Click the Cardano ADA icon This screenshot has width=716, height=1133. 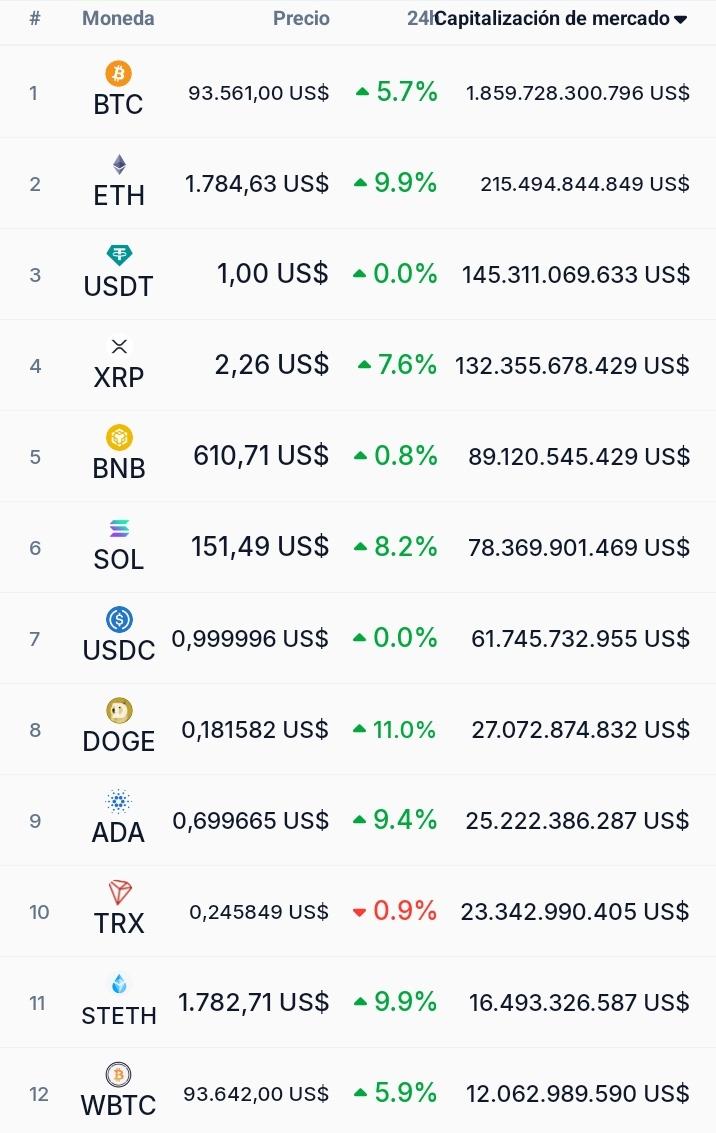[x=119, y=801]
